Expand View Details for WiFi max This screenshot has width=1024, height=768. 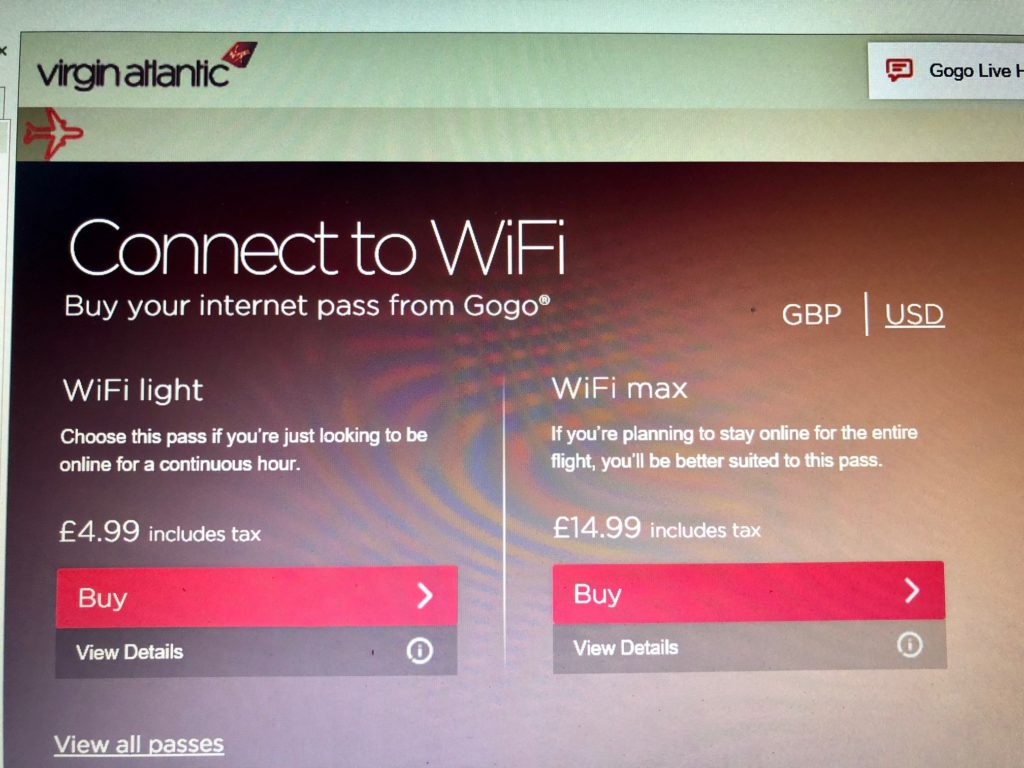pos(749,647)
